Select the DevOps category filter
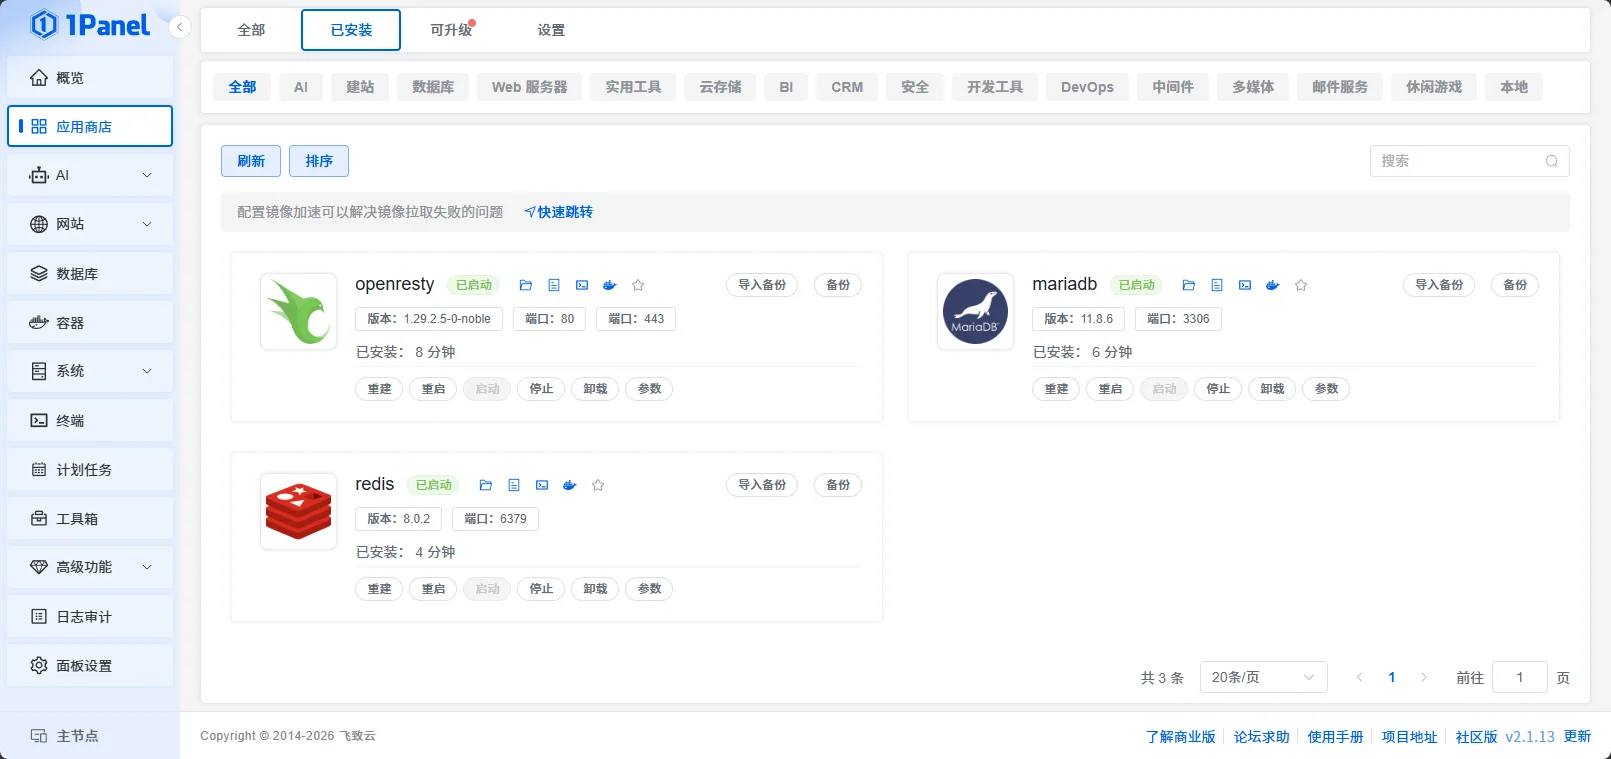 point(1087,87)
